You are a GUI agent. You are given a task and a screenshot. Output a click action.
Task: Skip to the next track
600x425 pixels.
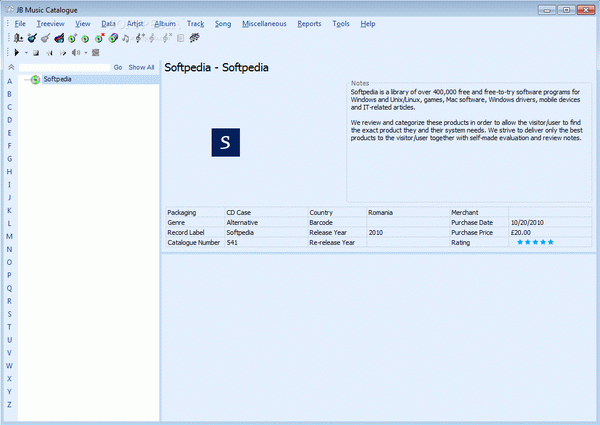(63, 53)
